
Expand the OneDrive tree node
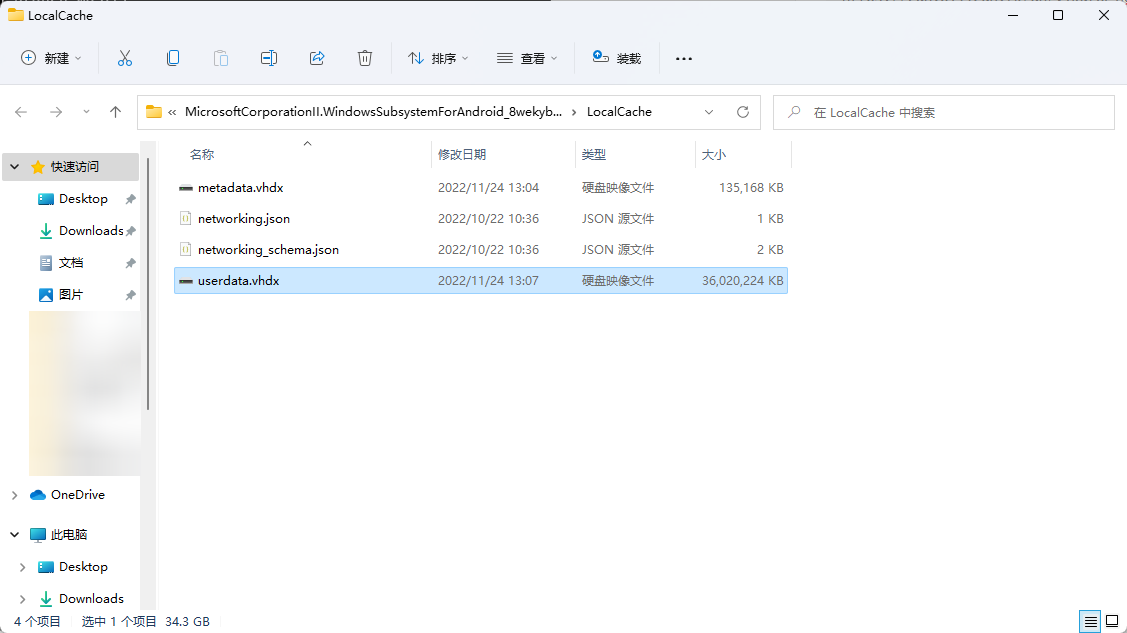14,495
